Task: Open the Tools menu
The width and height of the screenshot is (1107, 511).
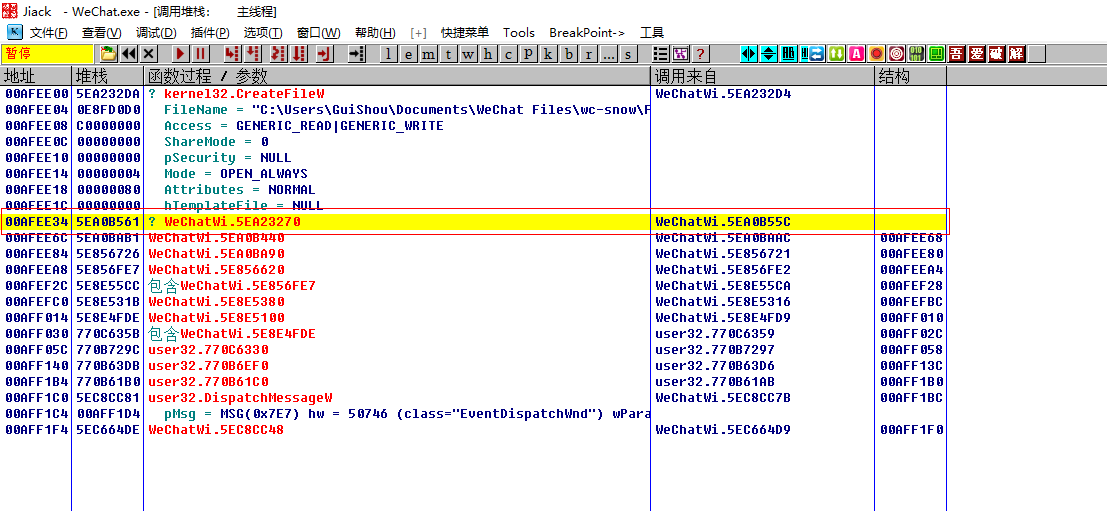Action: (x=519, y=32)
